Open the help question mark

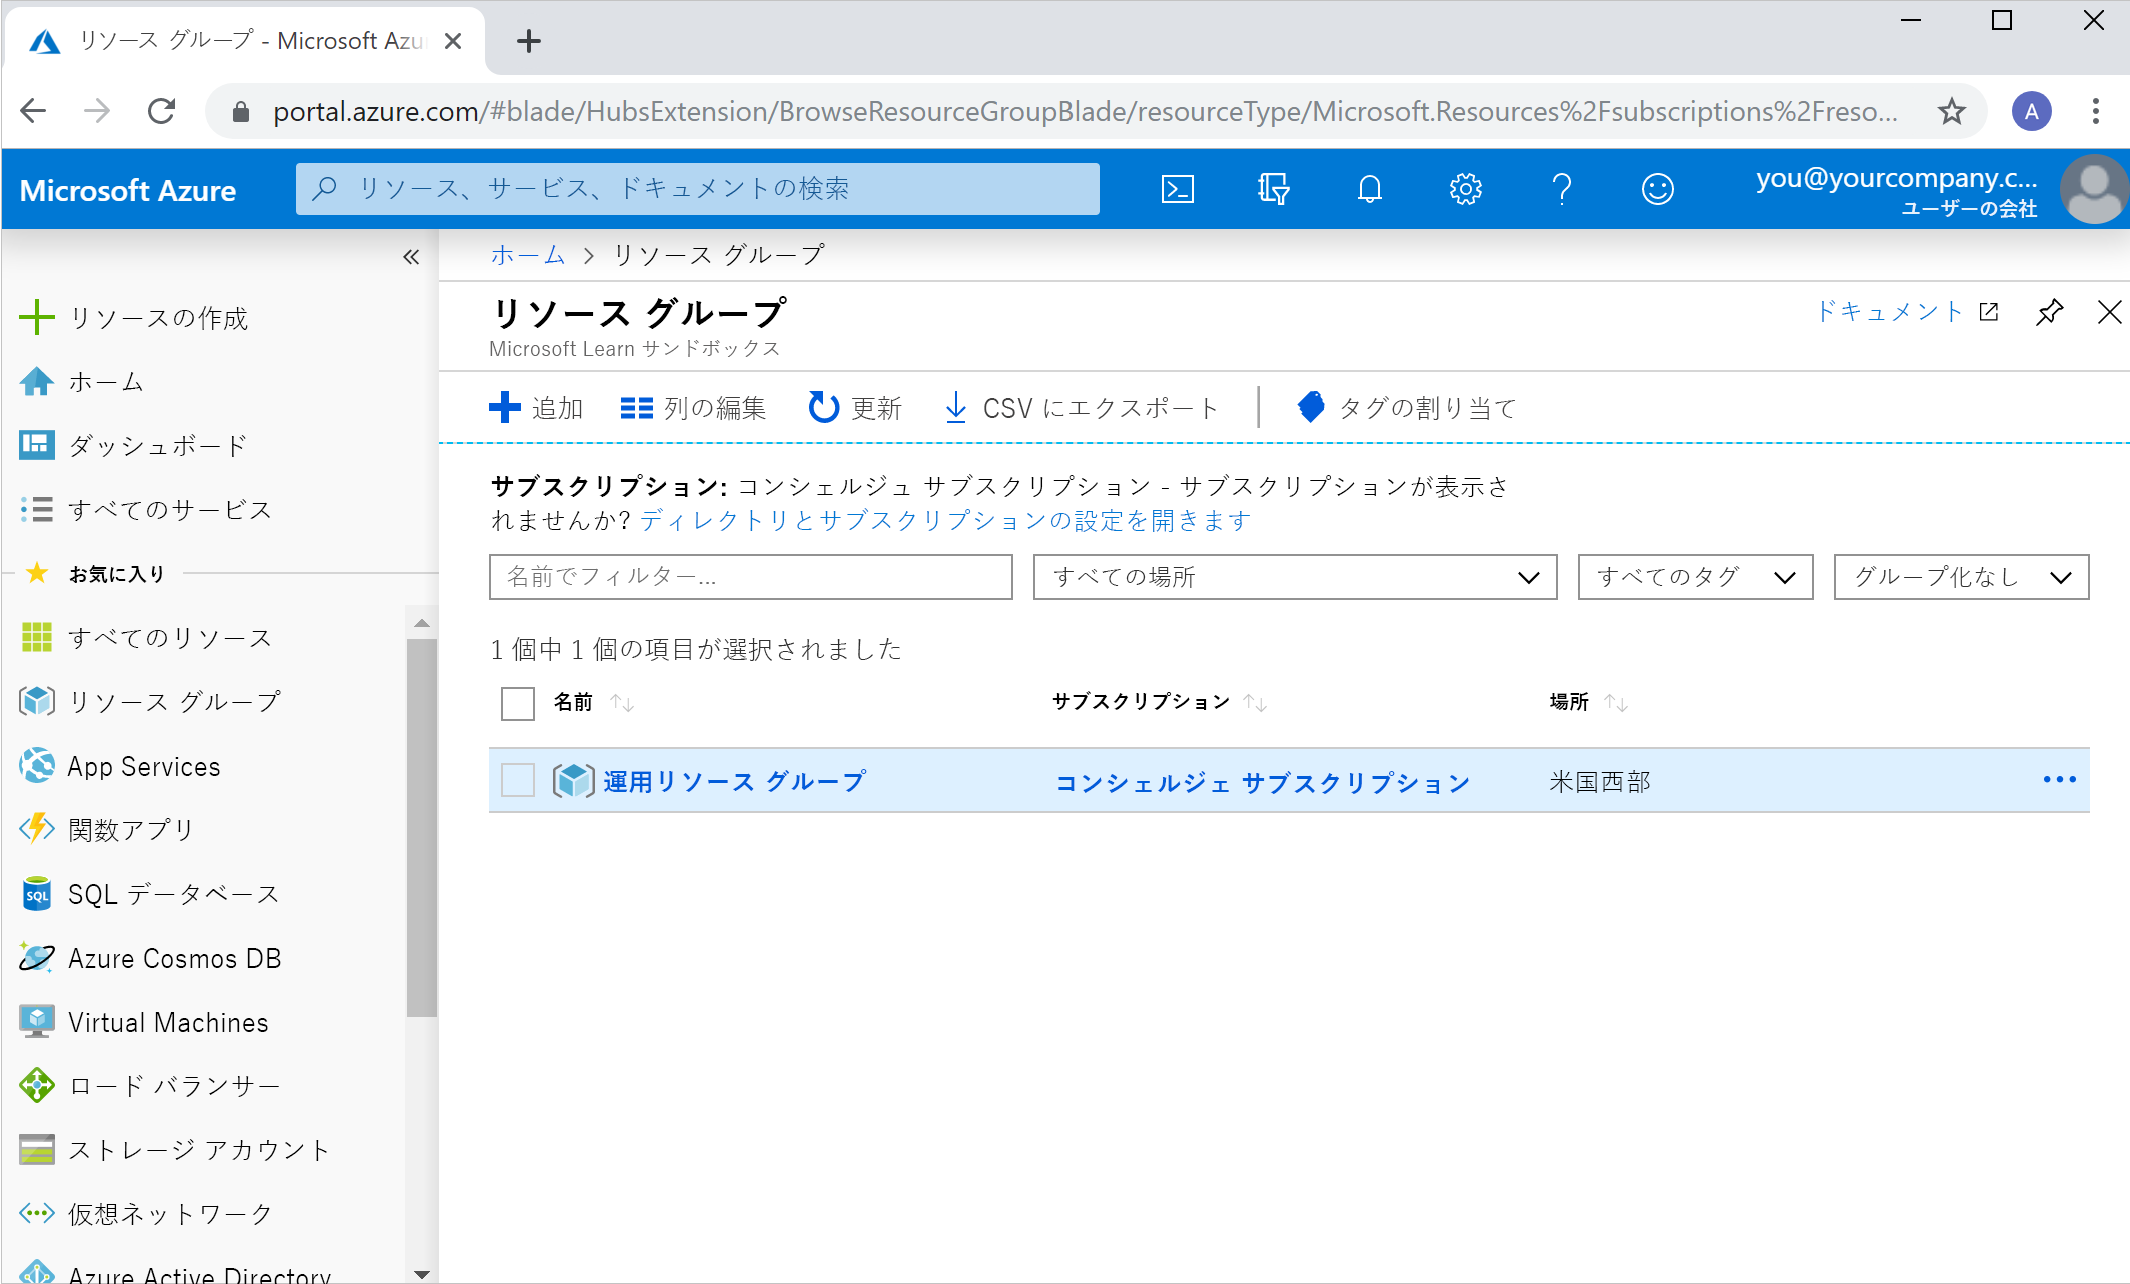1561,189
